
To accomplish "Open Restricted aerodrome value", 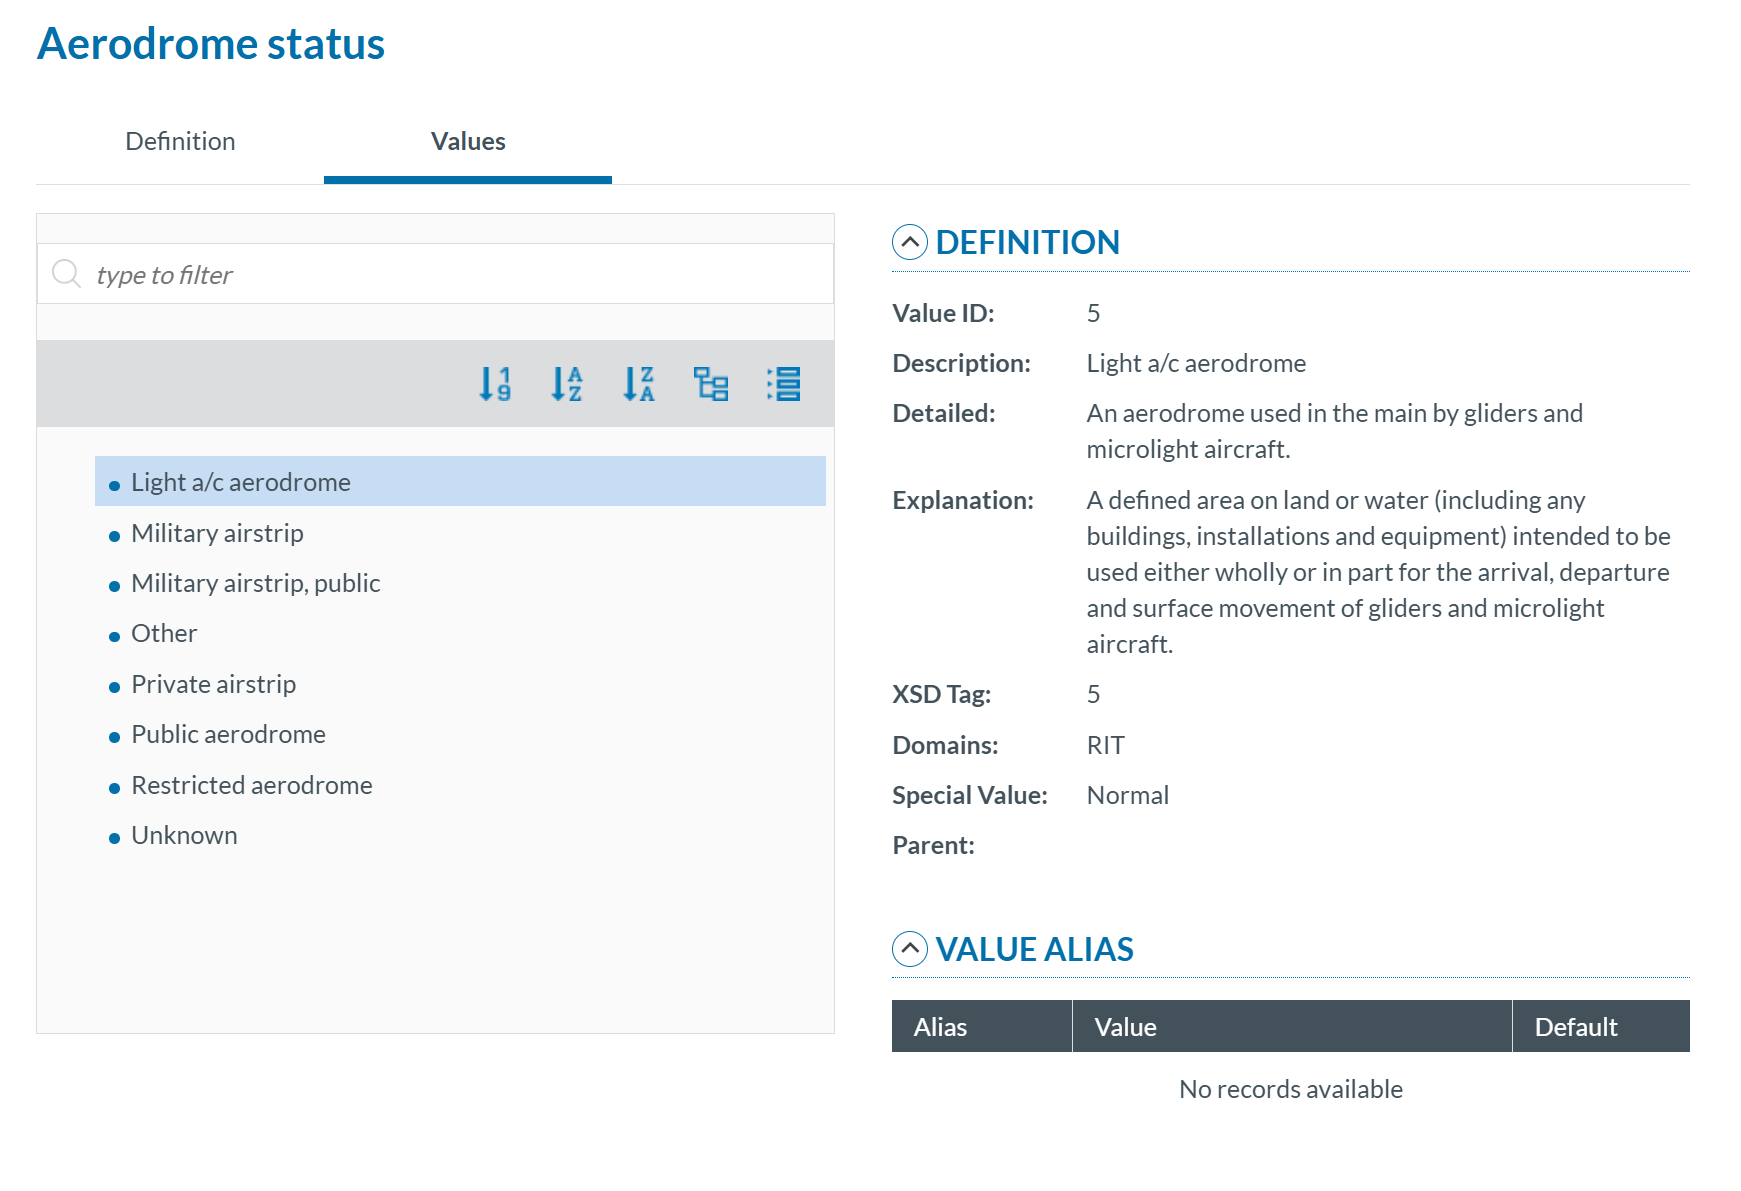I will click(251, 785).
